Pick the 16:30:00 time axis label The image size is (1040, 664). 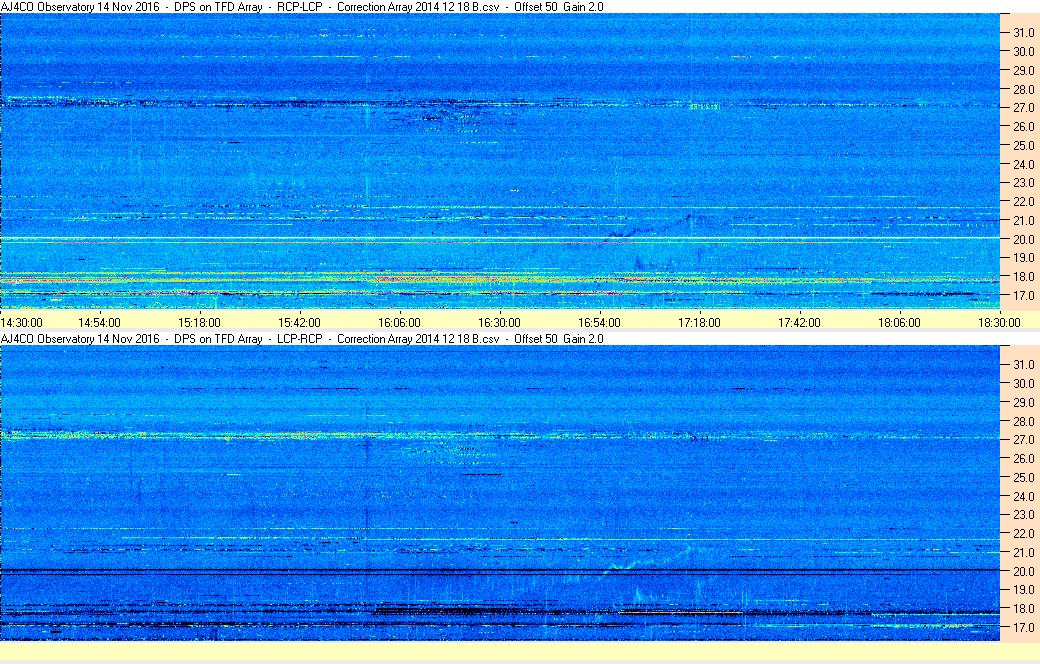click(x=499, y=322)
